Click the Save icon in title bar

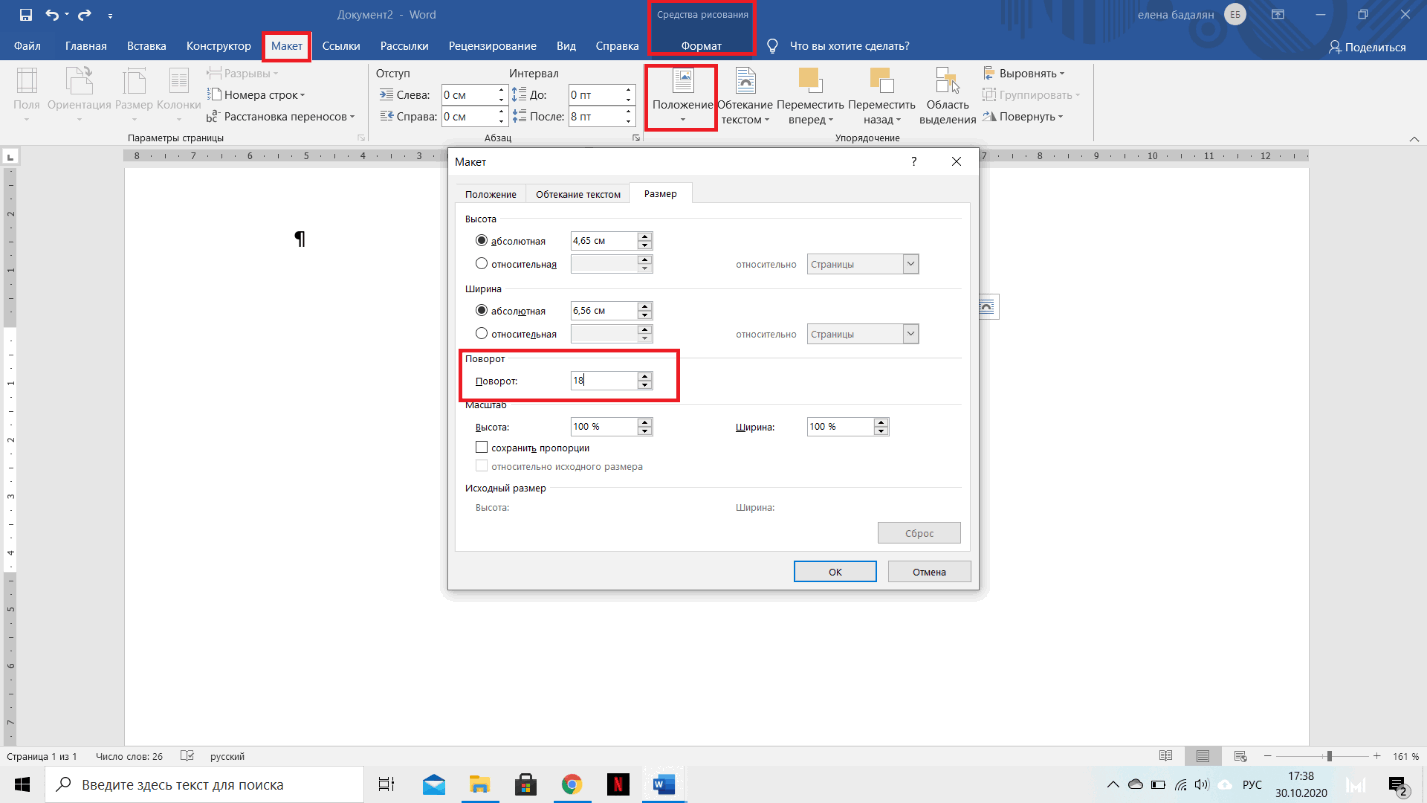(x=26, y=15)
